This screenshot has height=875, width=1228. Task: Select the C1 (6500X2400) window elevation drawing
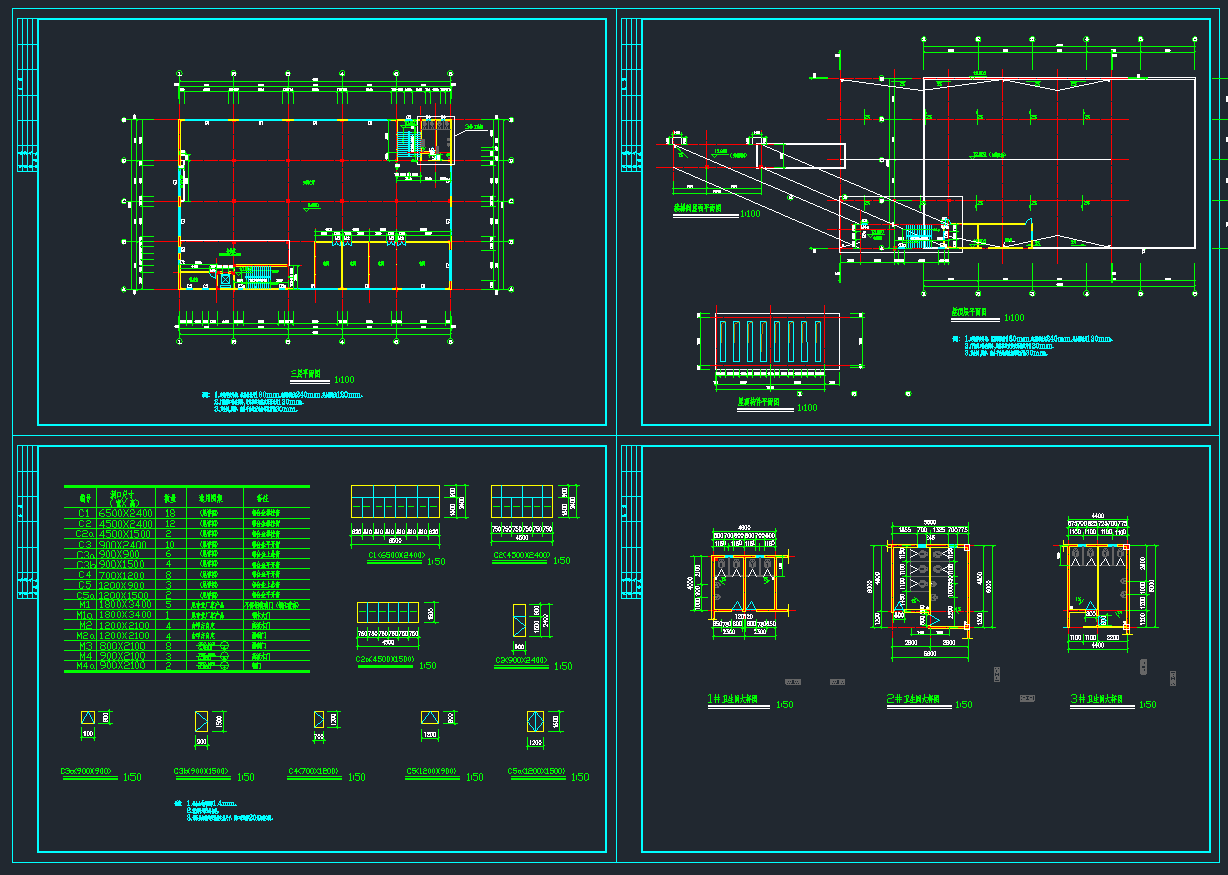[395, 501]
